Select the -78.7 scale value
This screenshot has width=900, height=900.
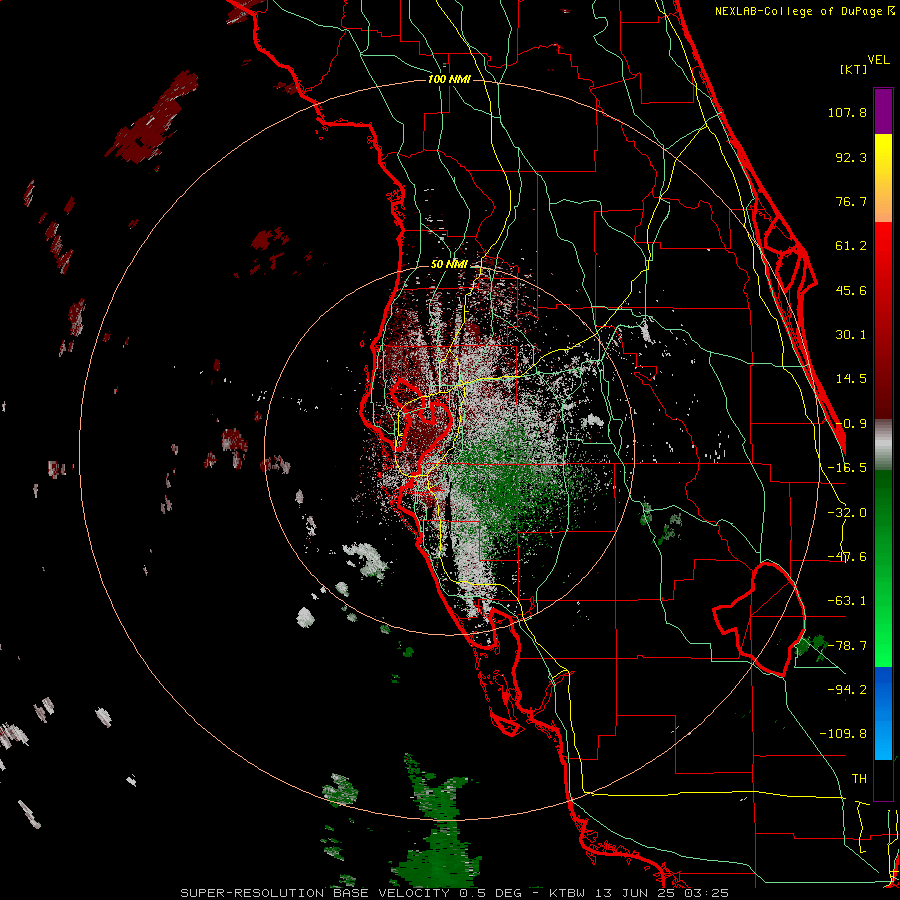point(847,646)
